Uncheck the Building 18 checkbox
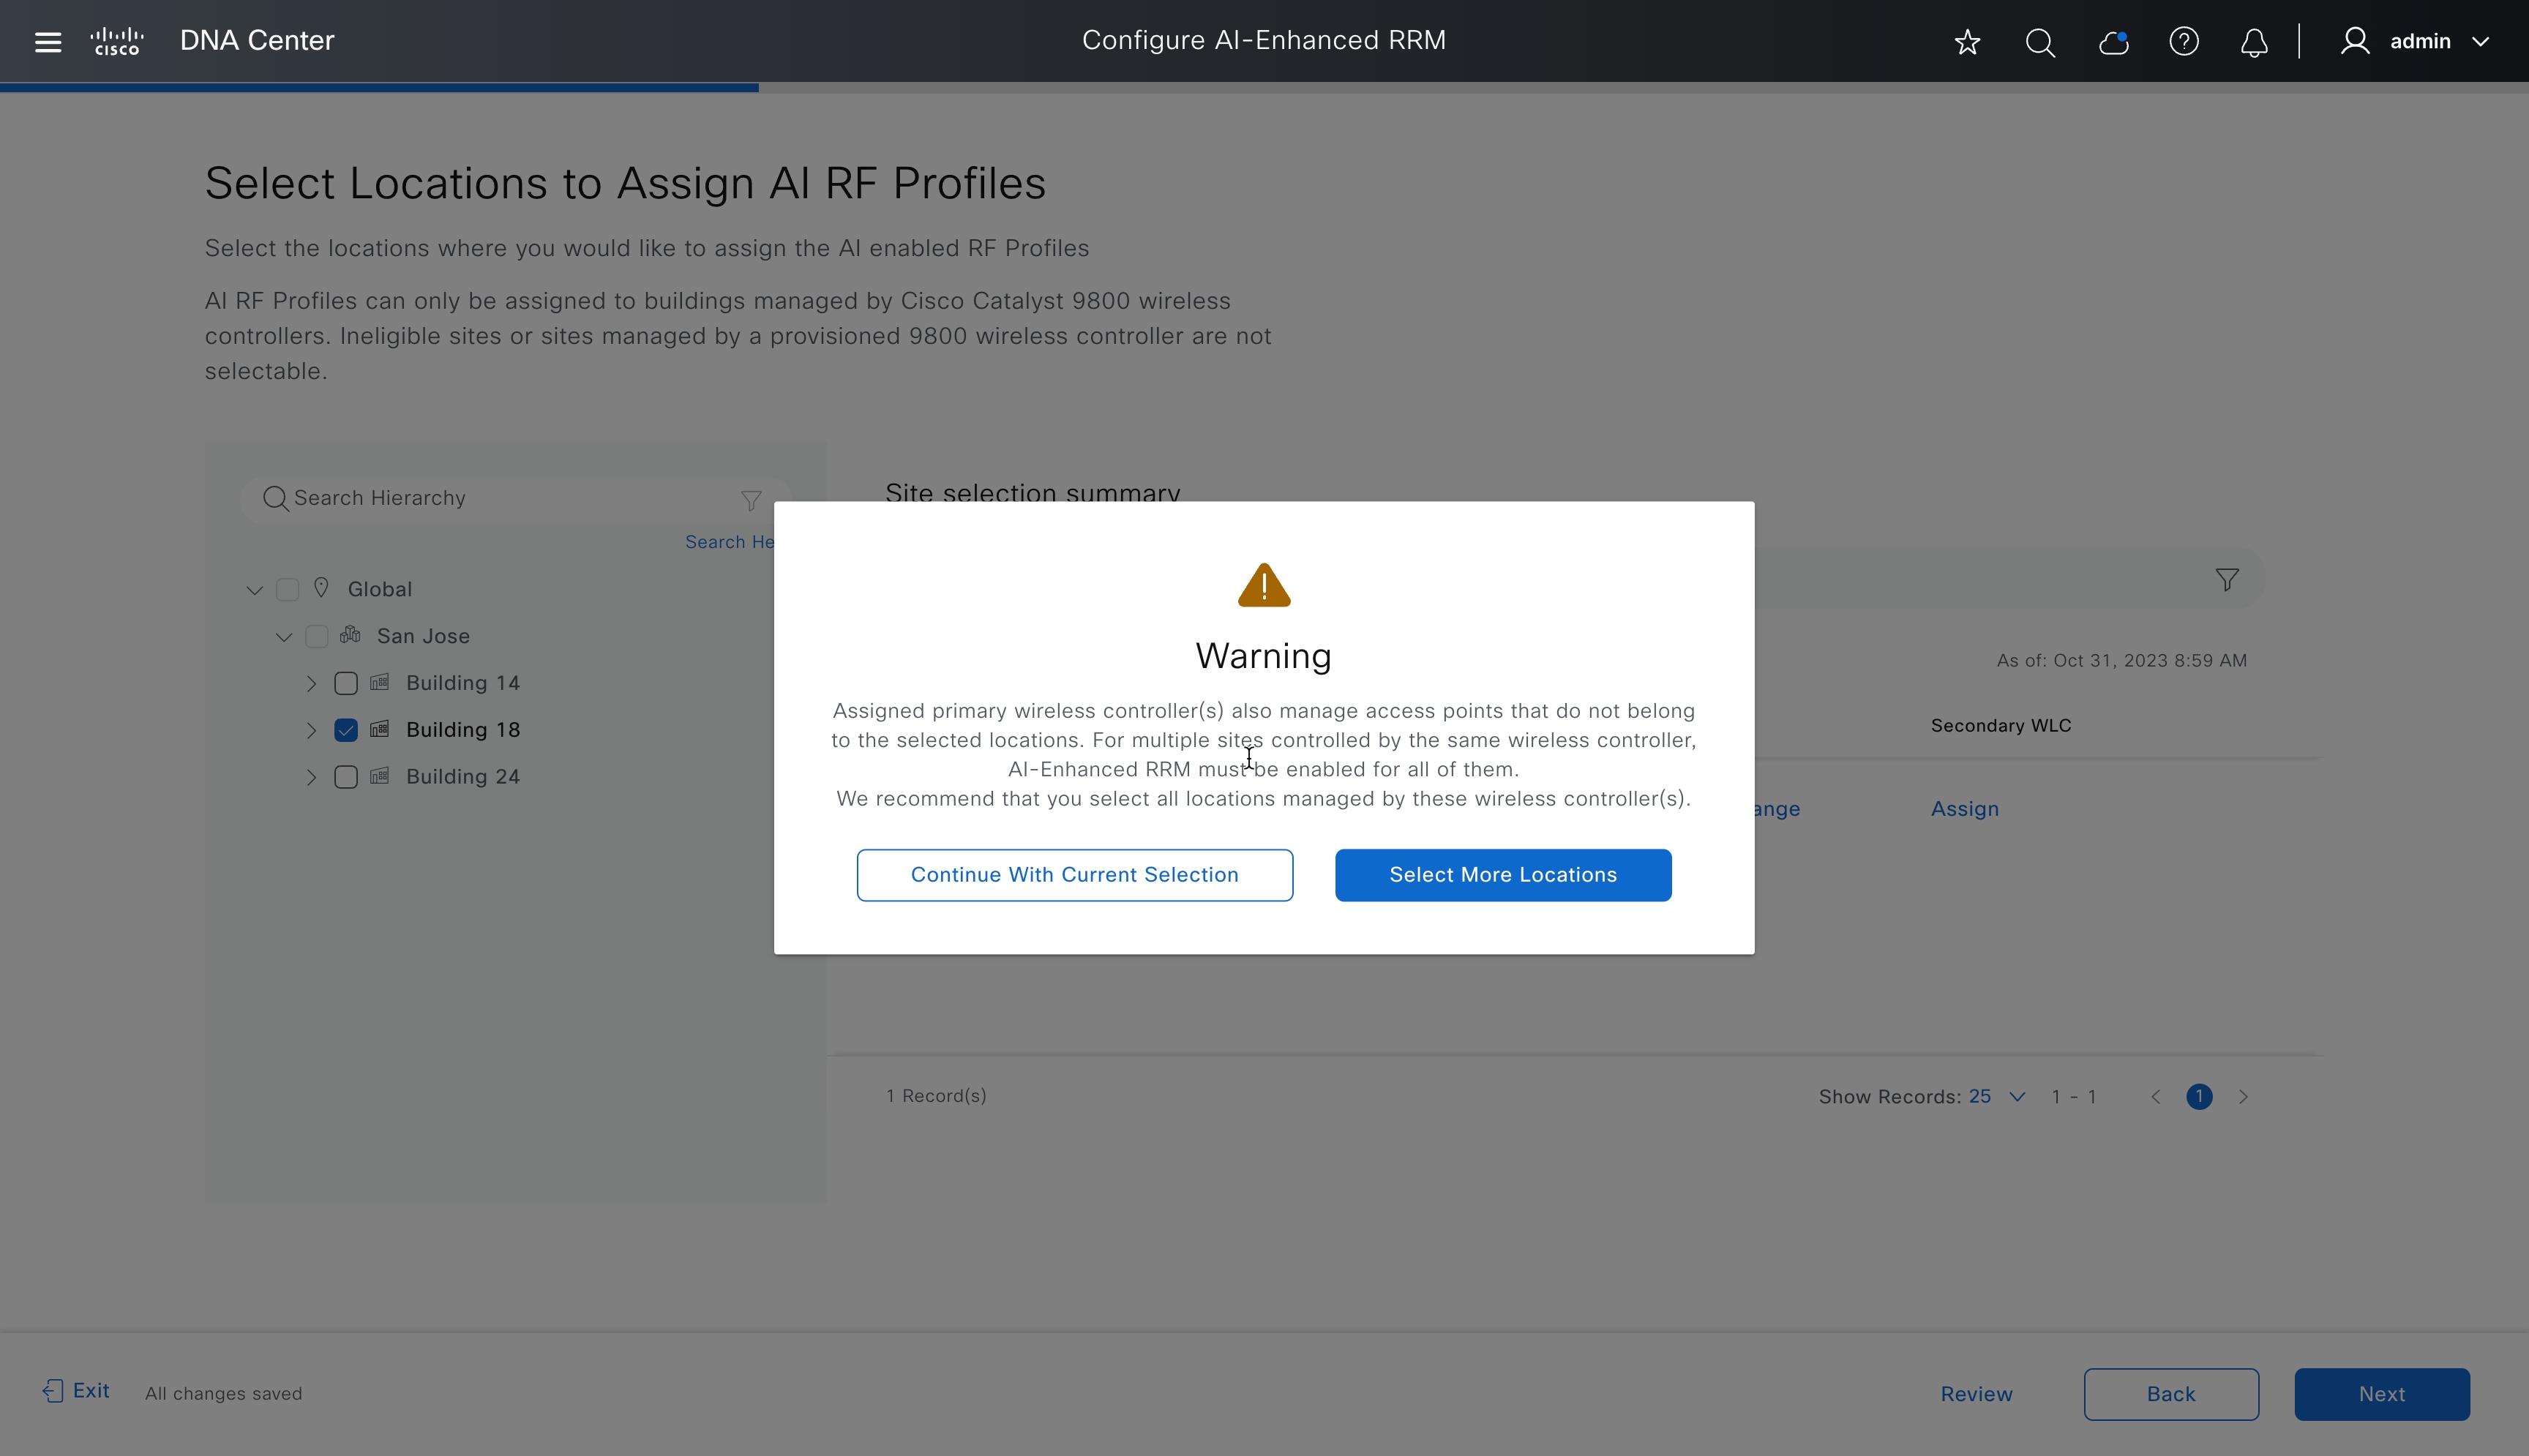 346,730
